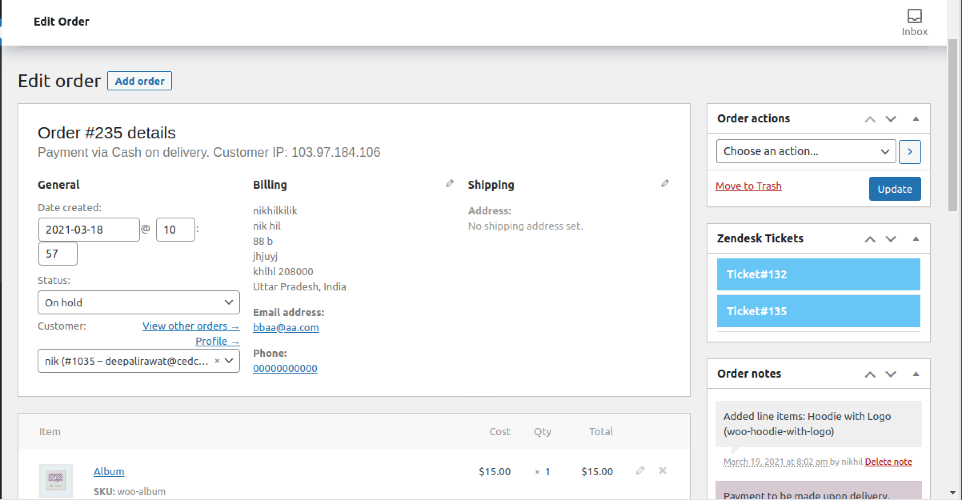Collapse the Zendesk Tickets panel
Image resolution: width=962 pixels, height=500 pixels.
click(915, 239)
